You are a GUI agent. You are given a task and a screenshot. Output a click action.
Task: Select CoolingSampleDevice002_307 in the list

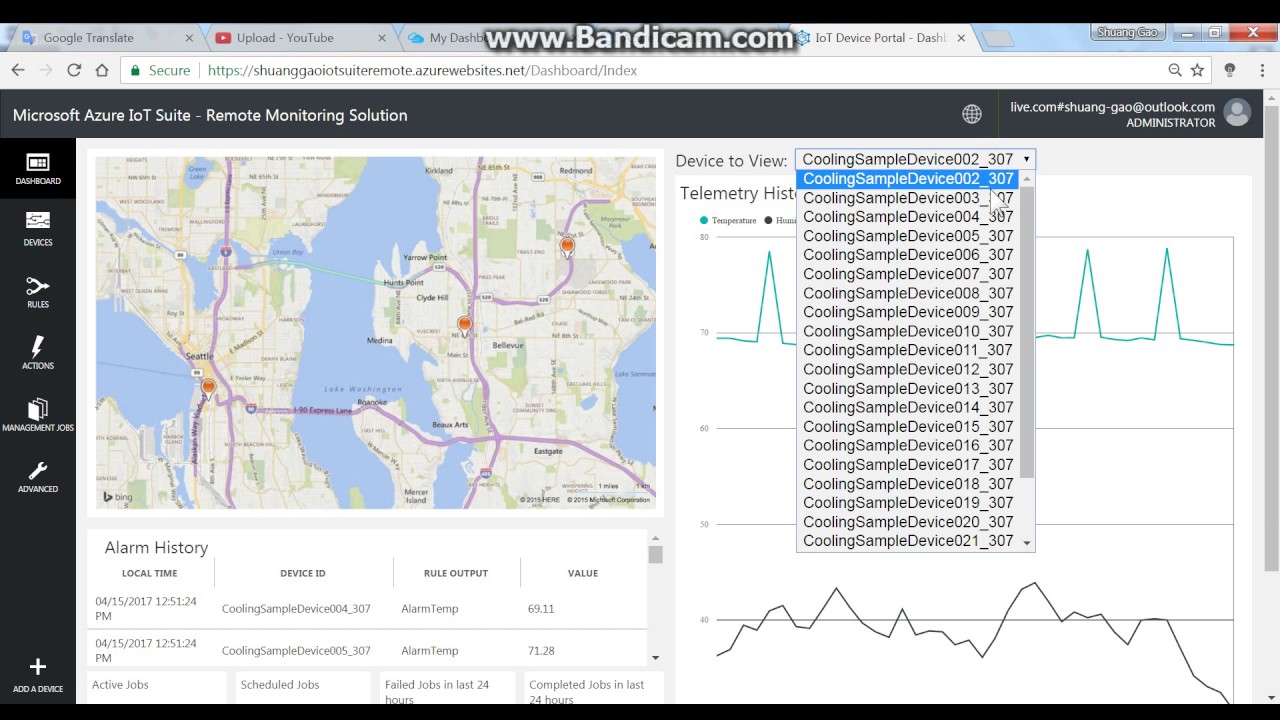click(908, 179)
